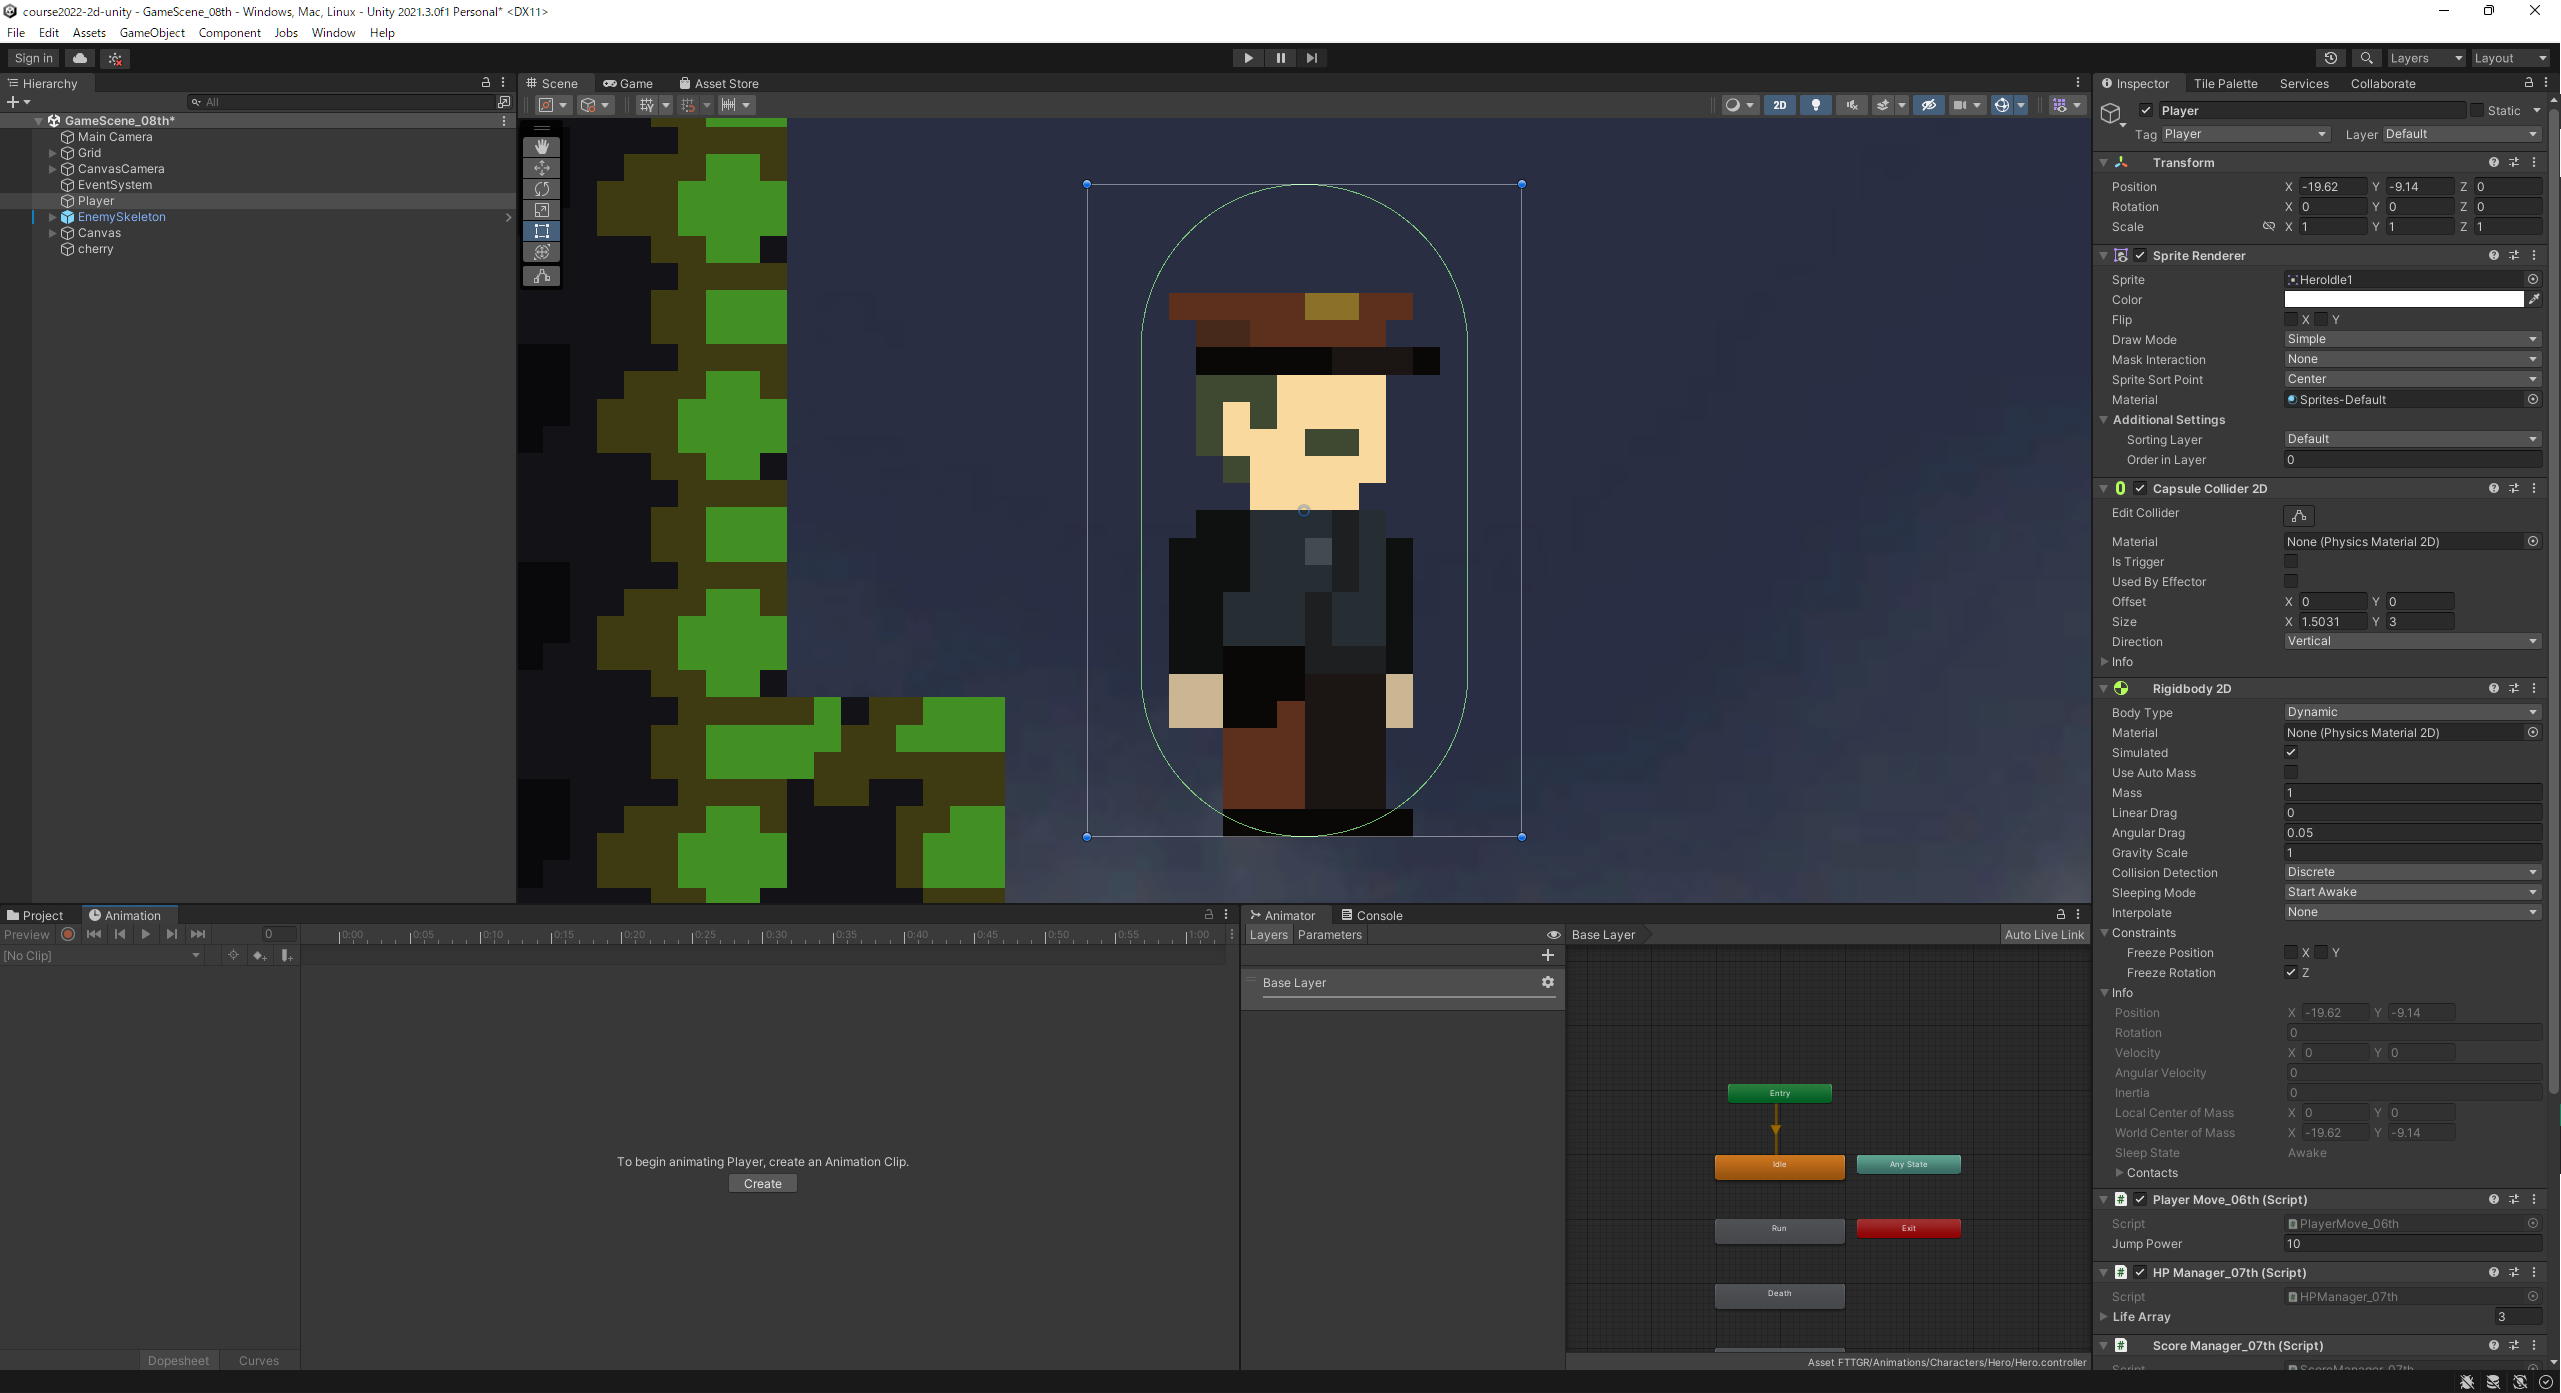
Task: Select the Transform tool in scene toolbar
Action: (x=541, y=252)
